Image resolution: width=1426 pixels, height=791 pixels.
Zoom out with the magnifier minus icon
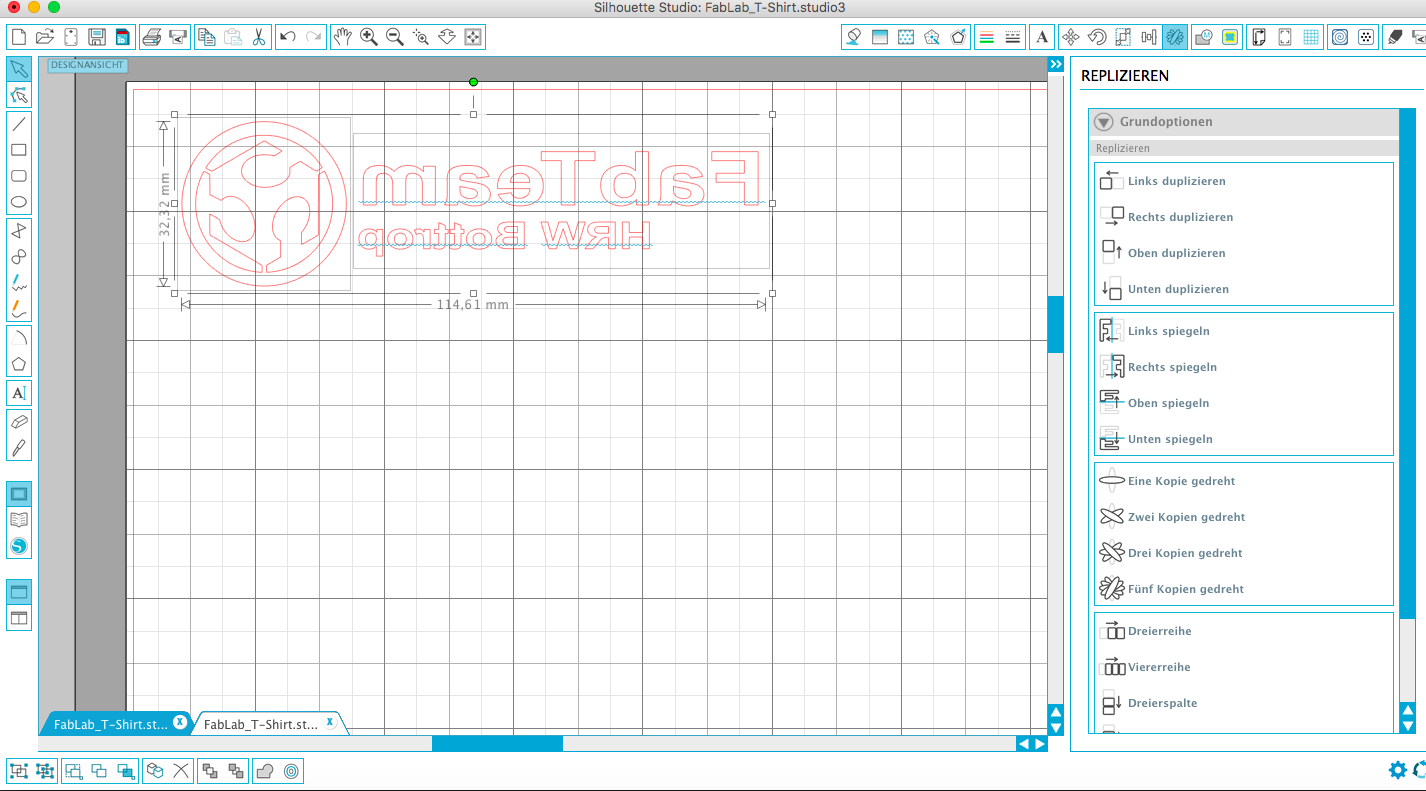[x=395, y=37]
